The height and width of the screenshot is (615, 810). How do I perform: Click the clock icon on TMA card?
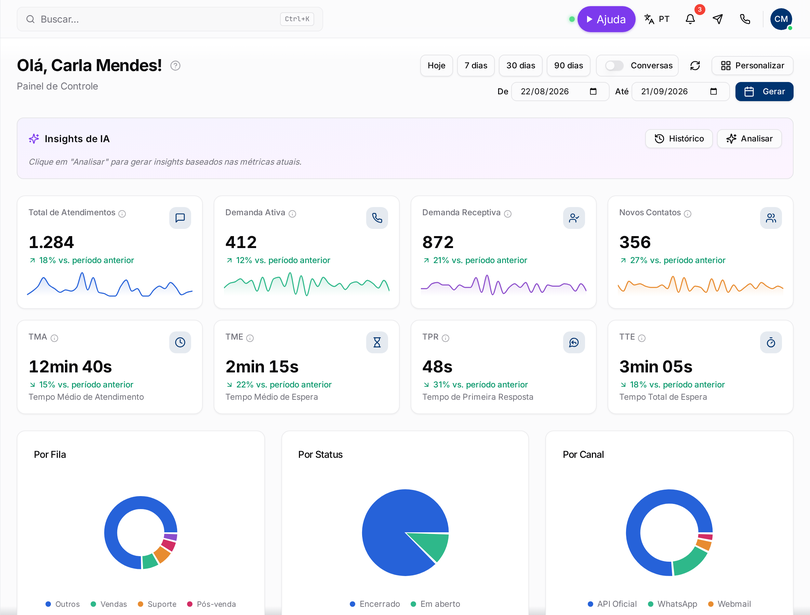click(x=180, y=342)
